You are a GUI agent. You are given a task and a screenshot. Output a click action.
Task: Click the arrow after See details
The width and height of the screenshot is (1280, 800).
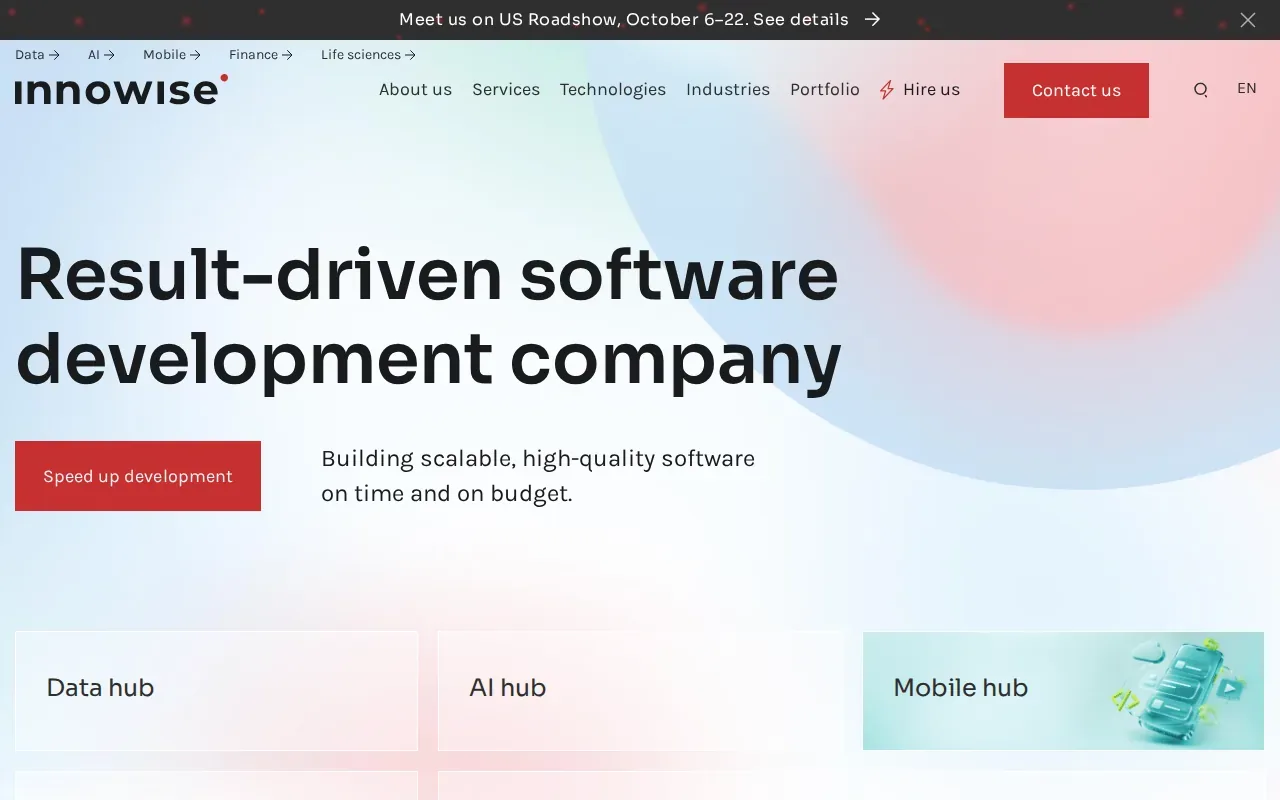(x=873, y=19)
